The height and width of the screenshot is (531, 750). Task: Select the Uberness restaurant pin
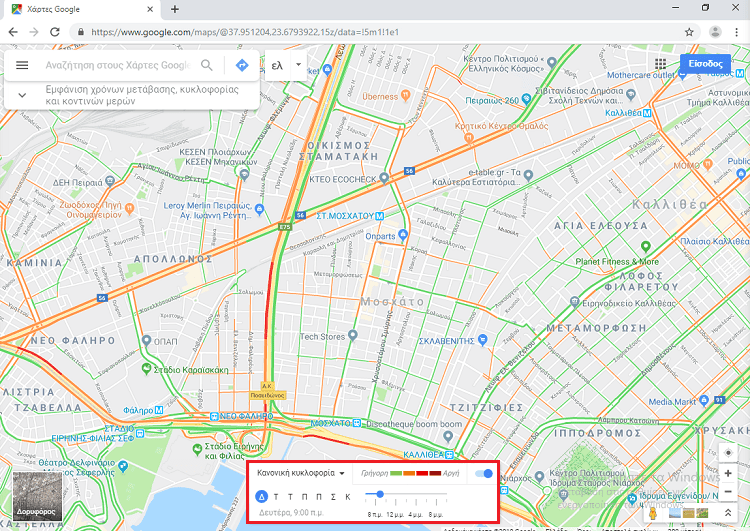click(406, 95)
